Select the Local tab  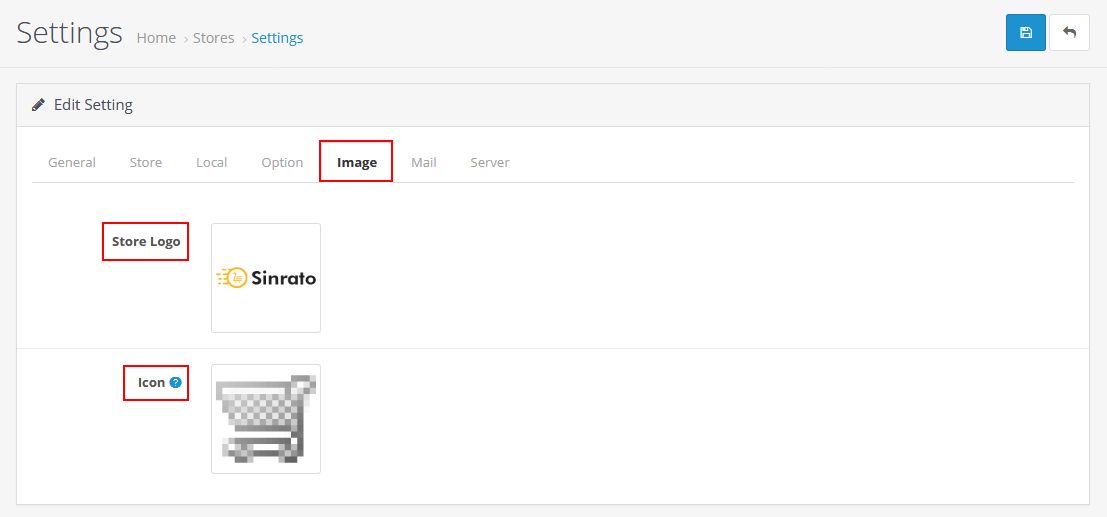[211, 162]
